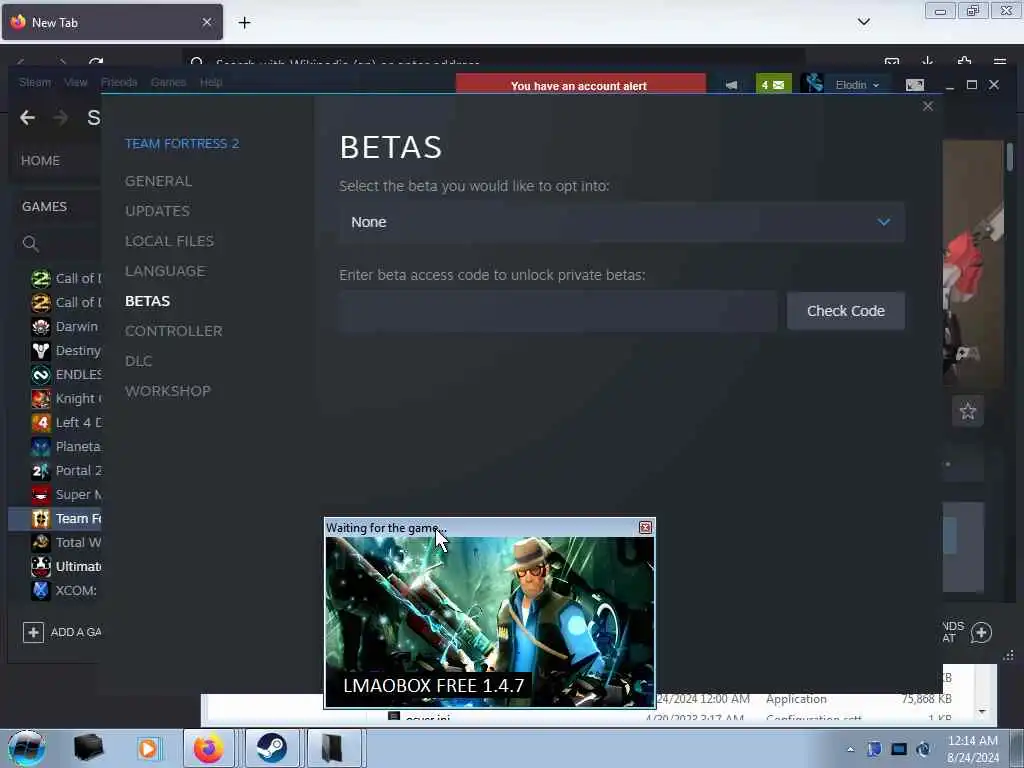Switch to the WORKSHOP properties tab

coord(168,391)
